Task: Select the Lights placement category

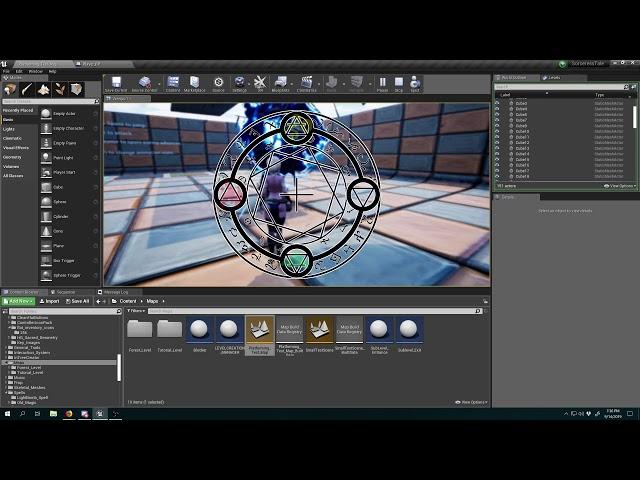Action: [x=9, y=129]
